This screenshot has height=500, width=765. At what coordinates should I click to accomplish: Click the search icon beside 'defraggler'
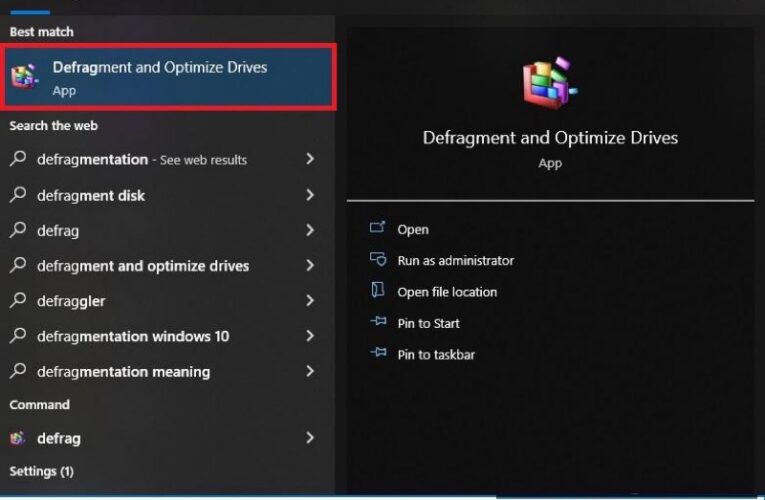[18, 300]
